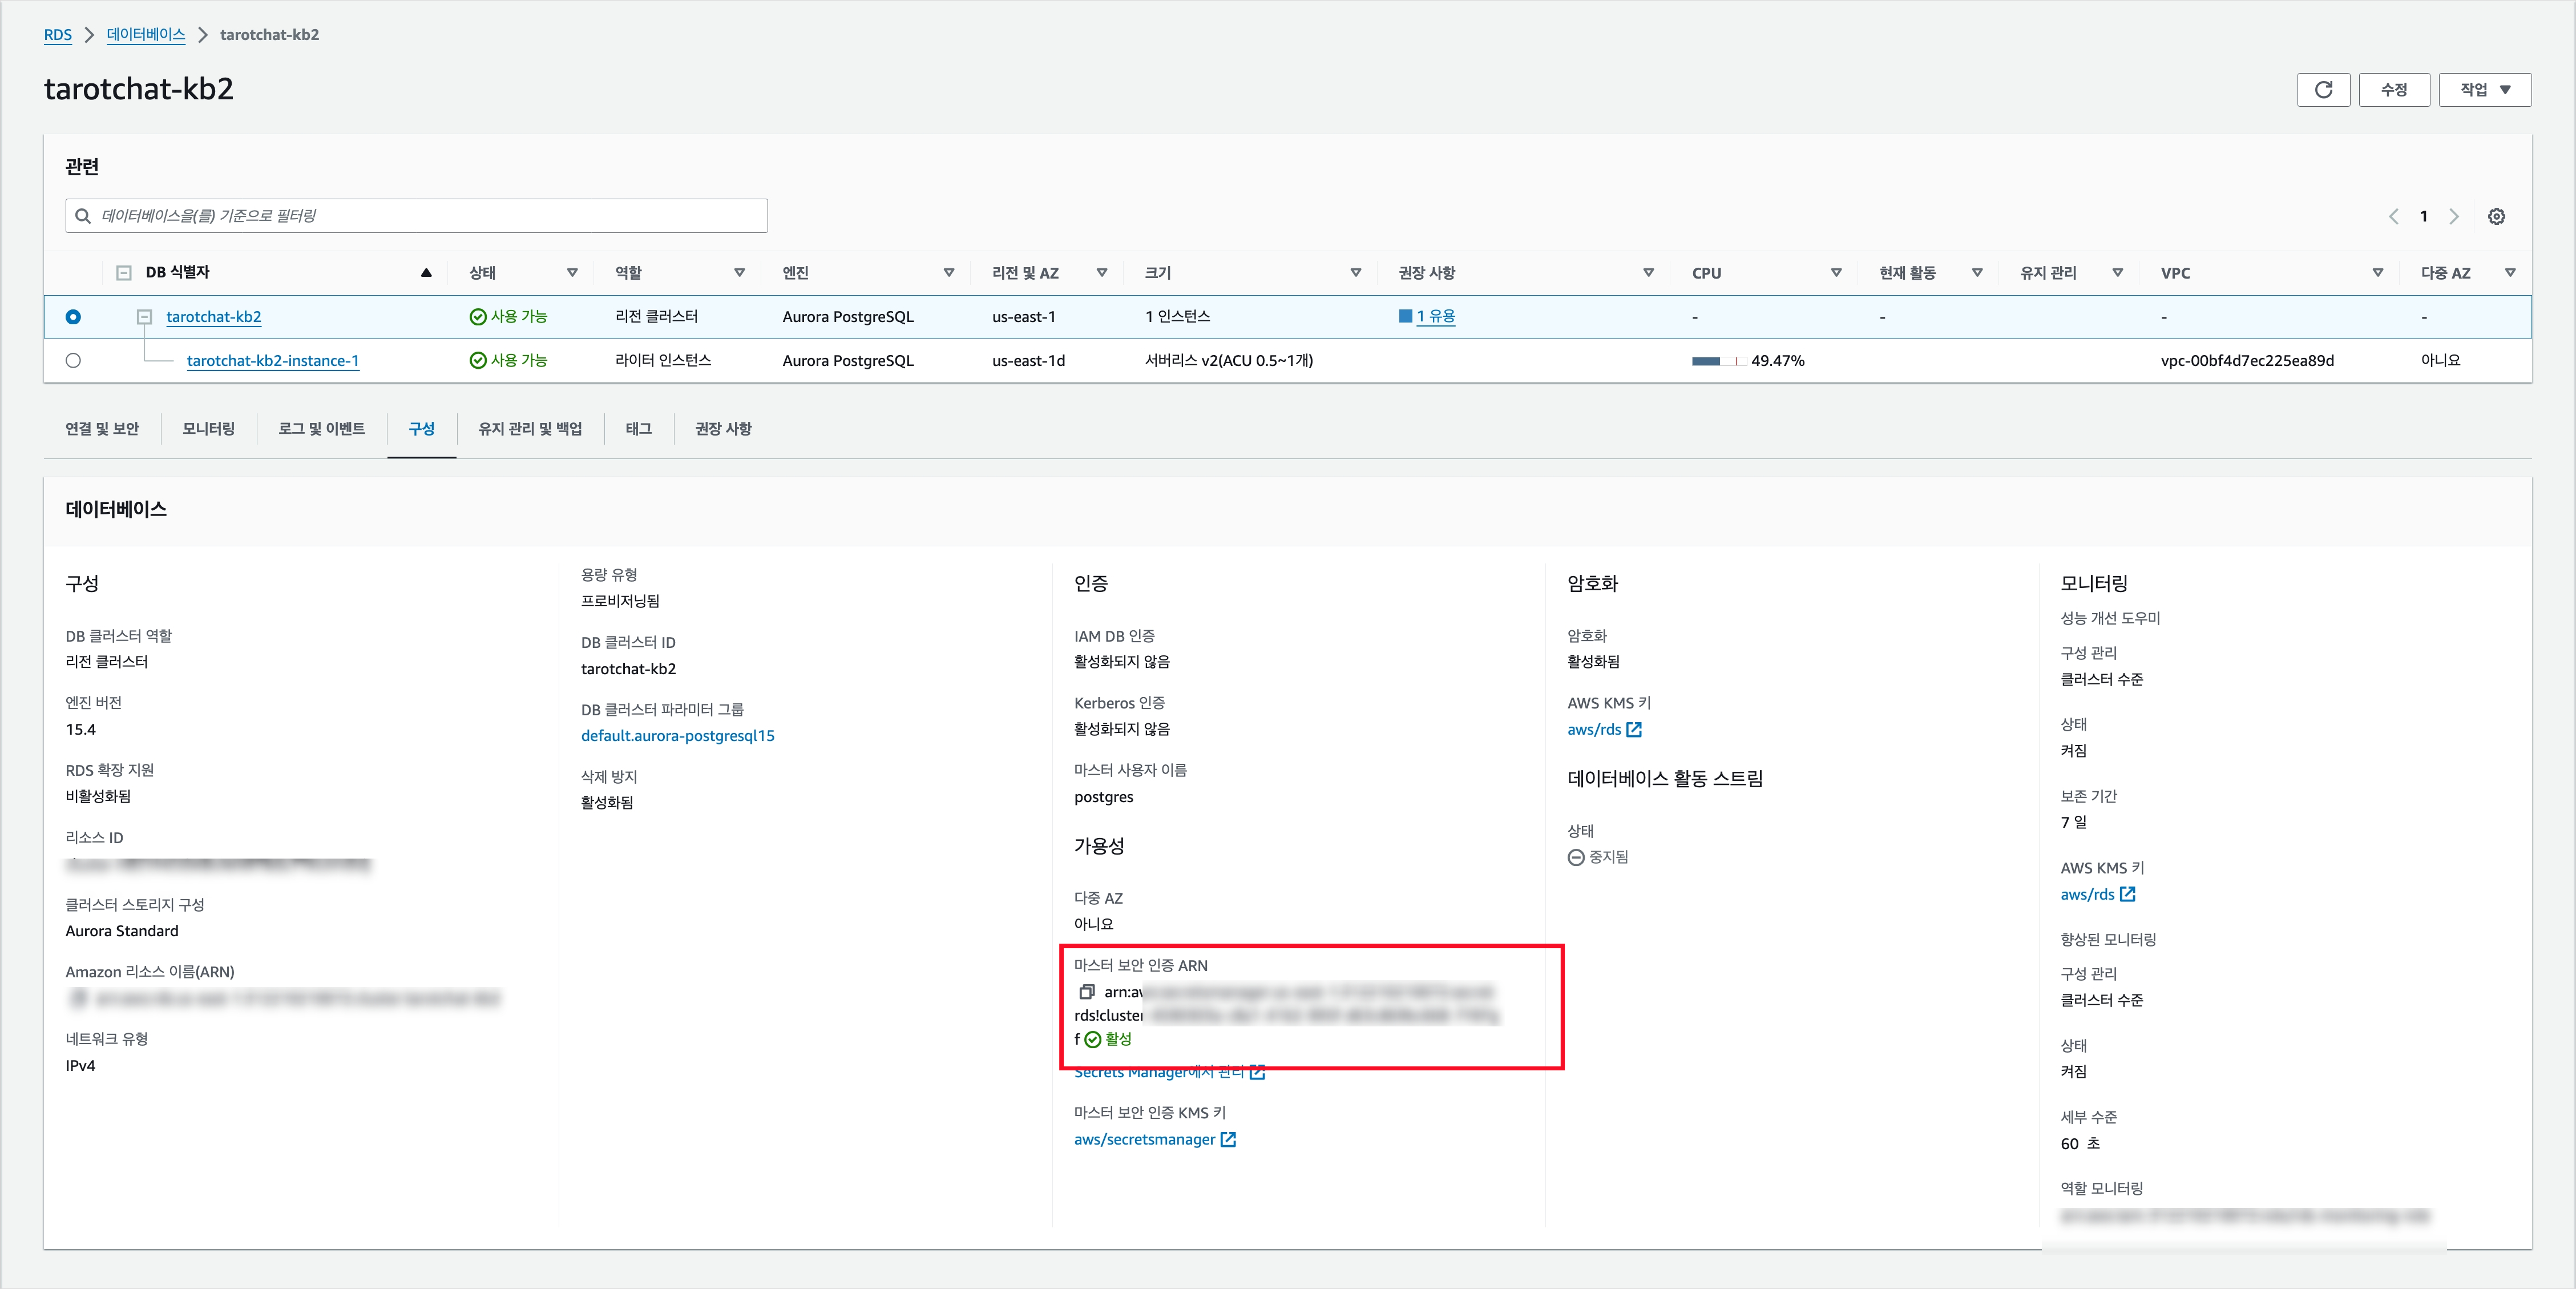Viewport: 2576px width, 1289px height.
Task: Open aws/secretsmanager external link icon
Action: pos(1228,1139)
